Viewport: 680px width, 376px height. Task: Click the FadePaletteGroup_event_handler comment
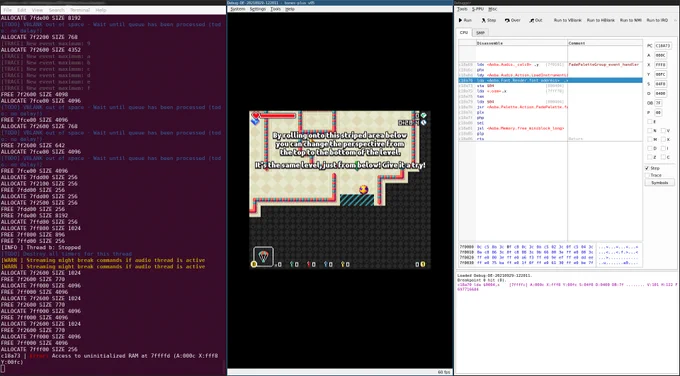603,64
